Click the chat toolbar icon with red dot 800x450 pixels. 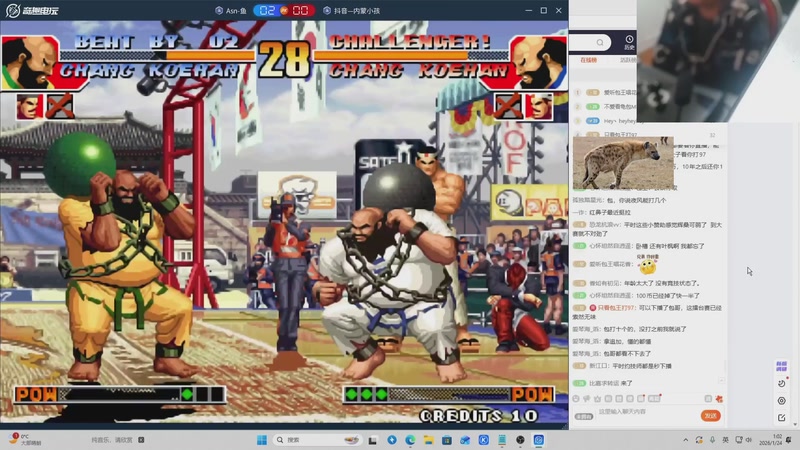pos(641,398)
